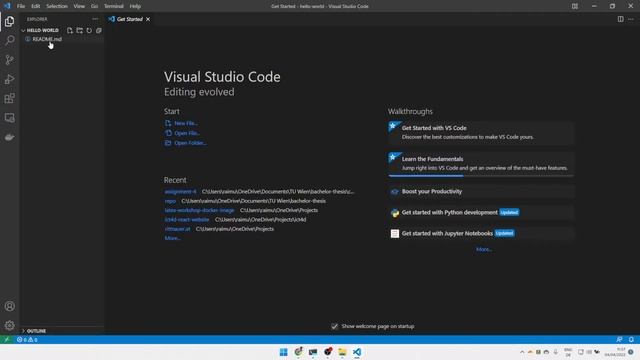Click the clock and date in taskbar
The image size is (640, 360).
(616, 352)
